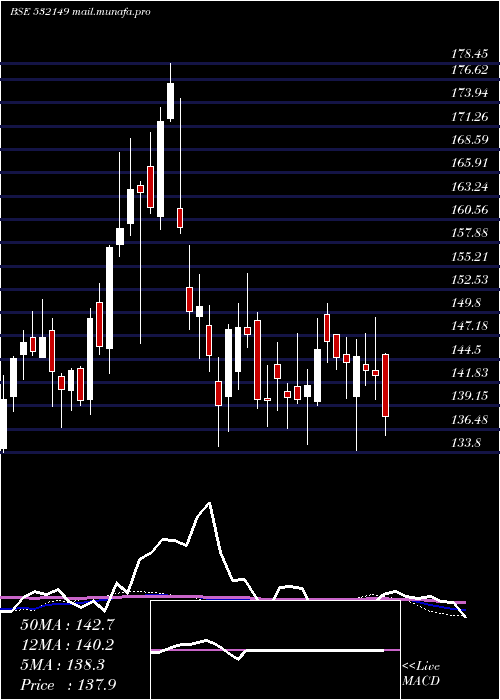The height and width of the screenshot is (700, 500).
Task: Click the 160.56 price level label
Action: click(x=469, y=209)
